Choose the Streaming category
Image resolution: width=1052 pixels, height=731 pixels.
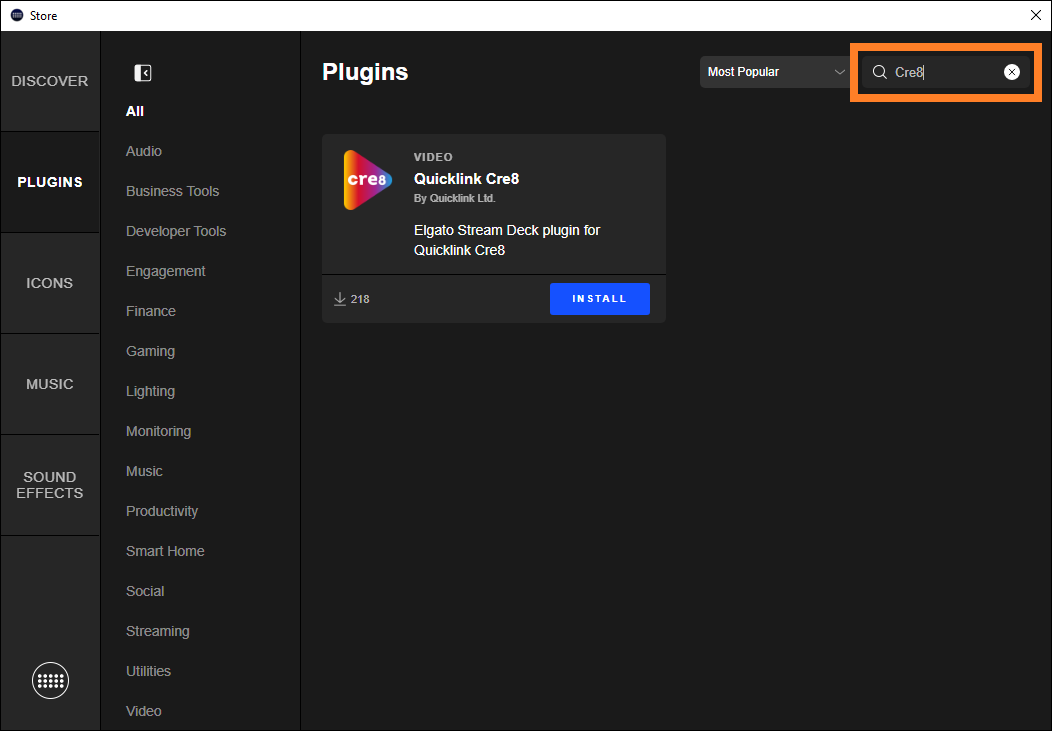coord(158,631)
